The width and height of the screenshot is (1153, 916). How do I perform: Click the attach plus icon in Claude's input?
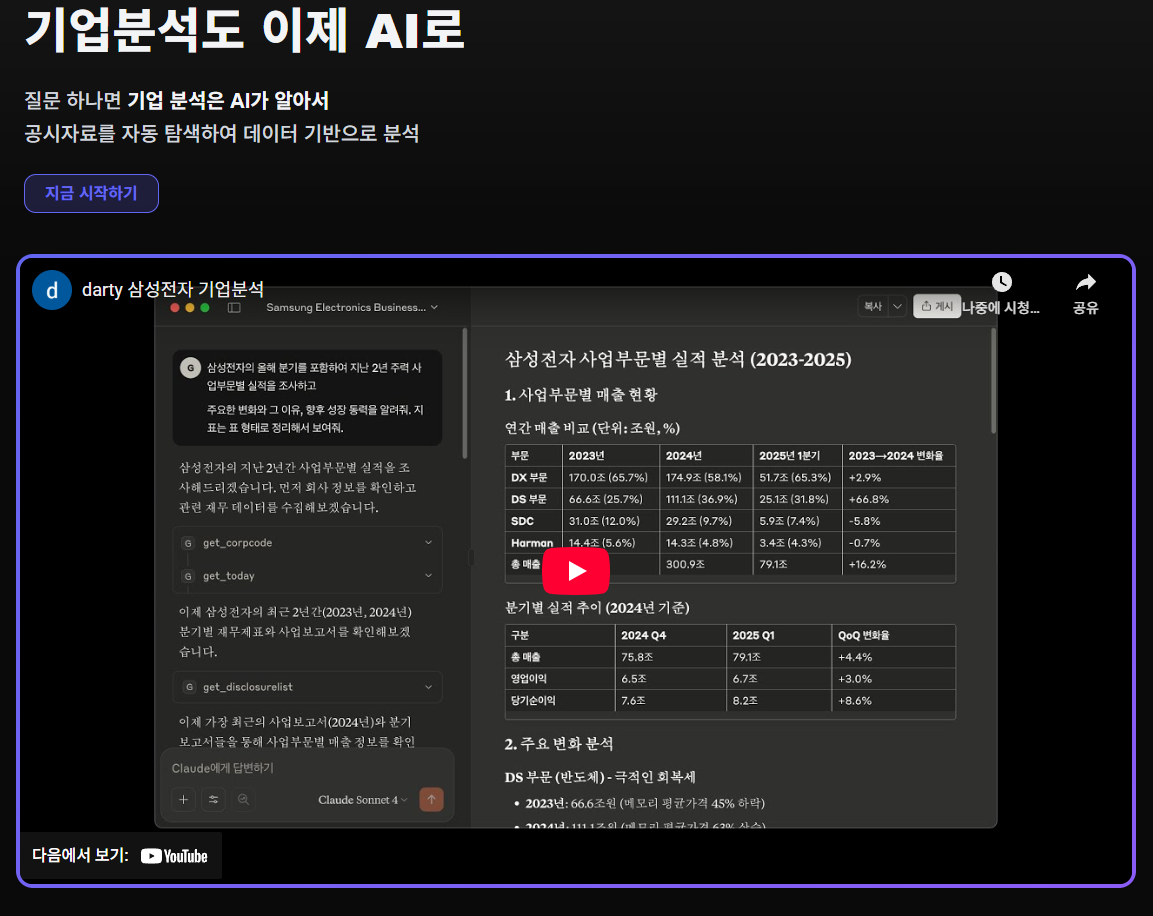pos(183,799)
